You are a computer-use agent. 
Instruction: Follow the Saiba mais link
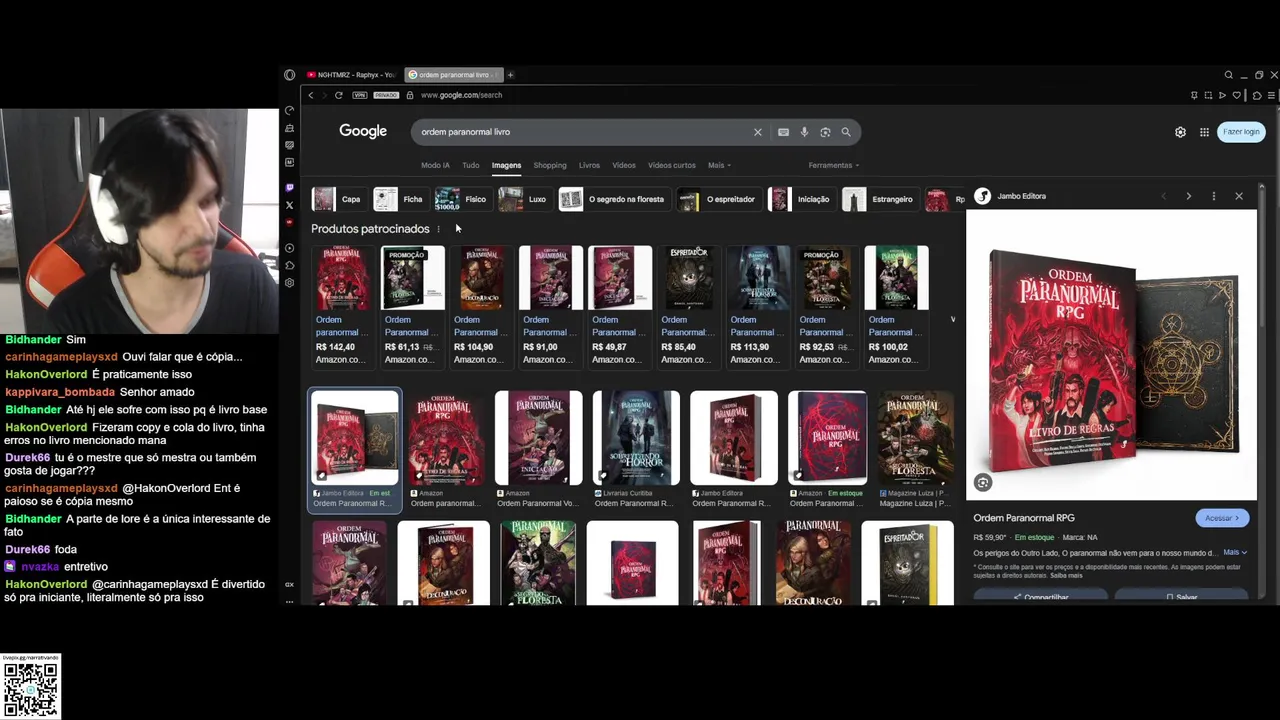click(x=1066, y=575)
